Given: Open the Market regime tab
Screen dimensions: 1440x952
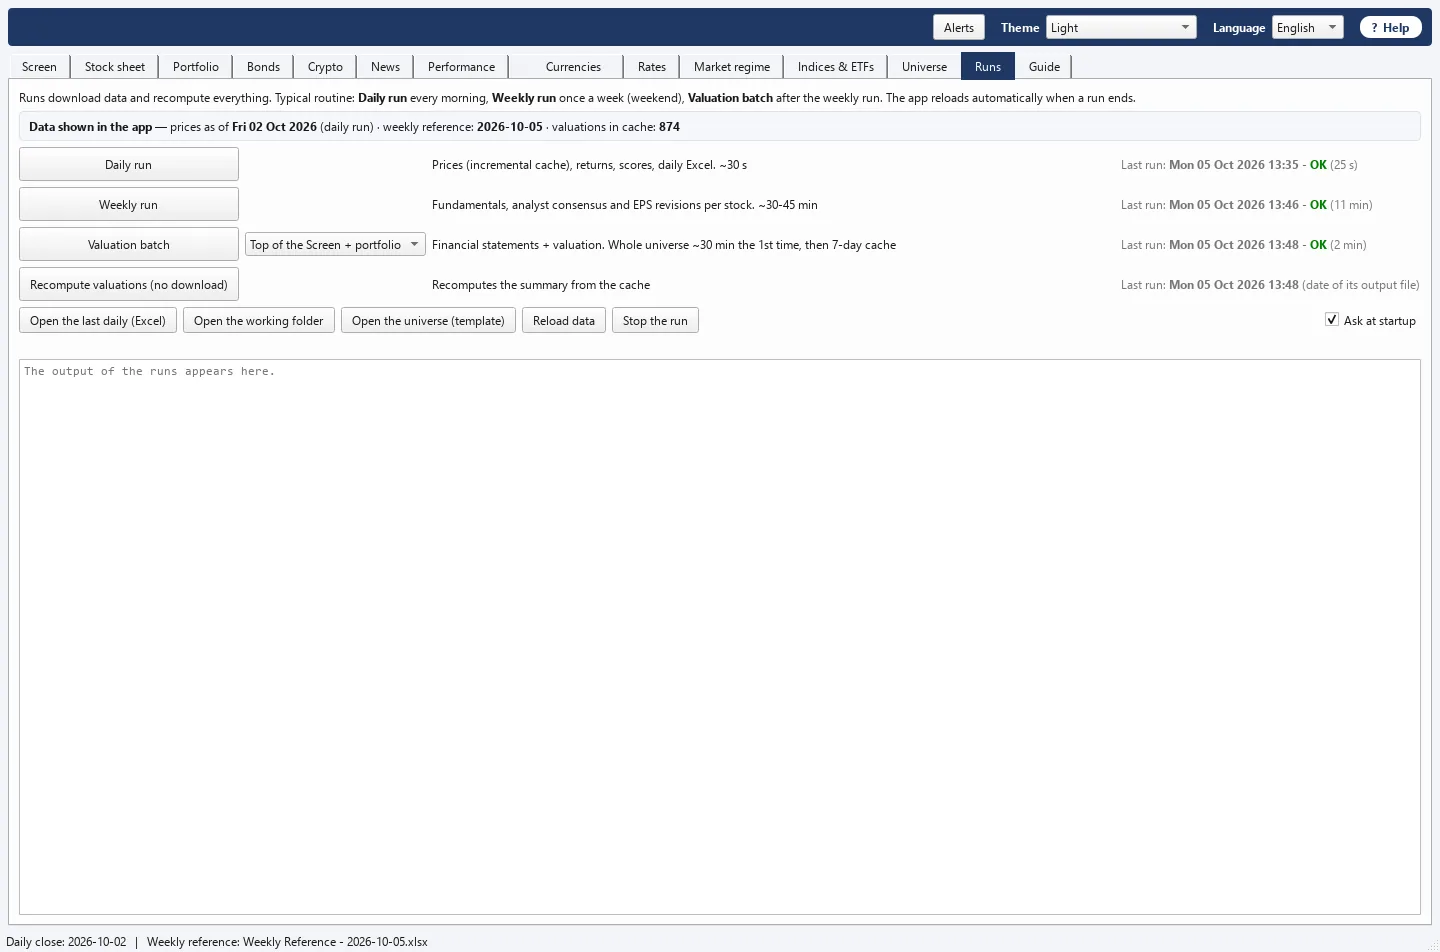Looking at the screenshot, I should (x=732, y=67).
